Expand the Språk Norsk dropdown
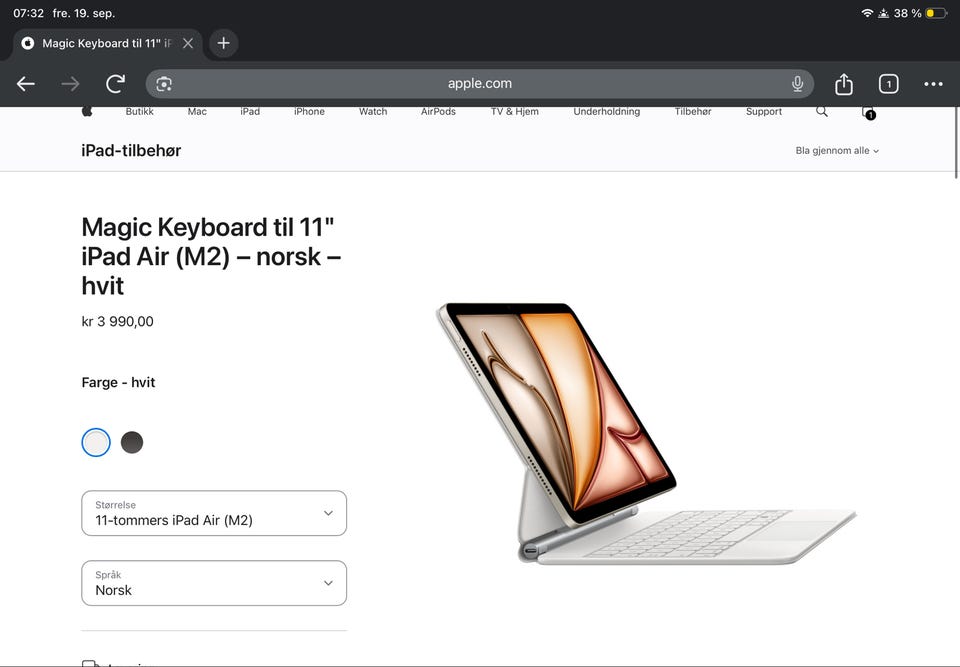The height and width of the screenshot is (667, 960). (x=214, y=583)
